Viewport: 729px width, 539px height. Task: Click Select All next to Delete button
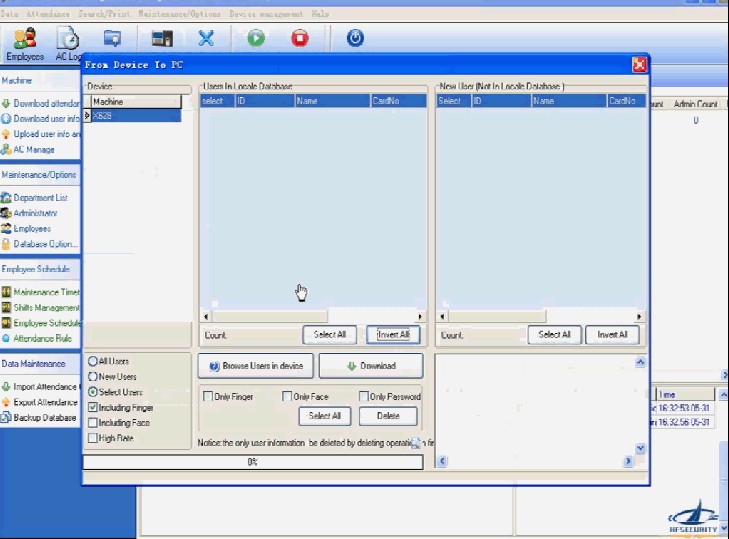pyautogui.click(x=325, y=416)
